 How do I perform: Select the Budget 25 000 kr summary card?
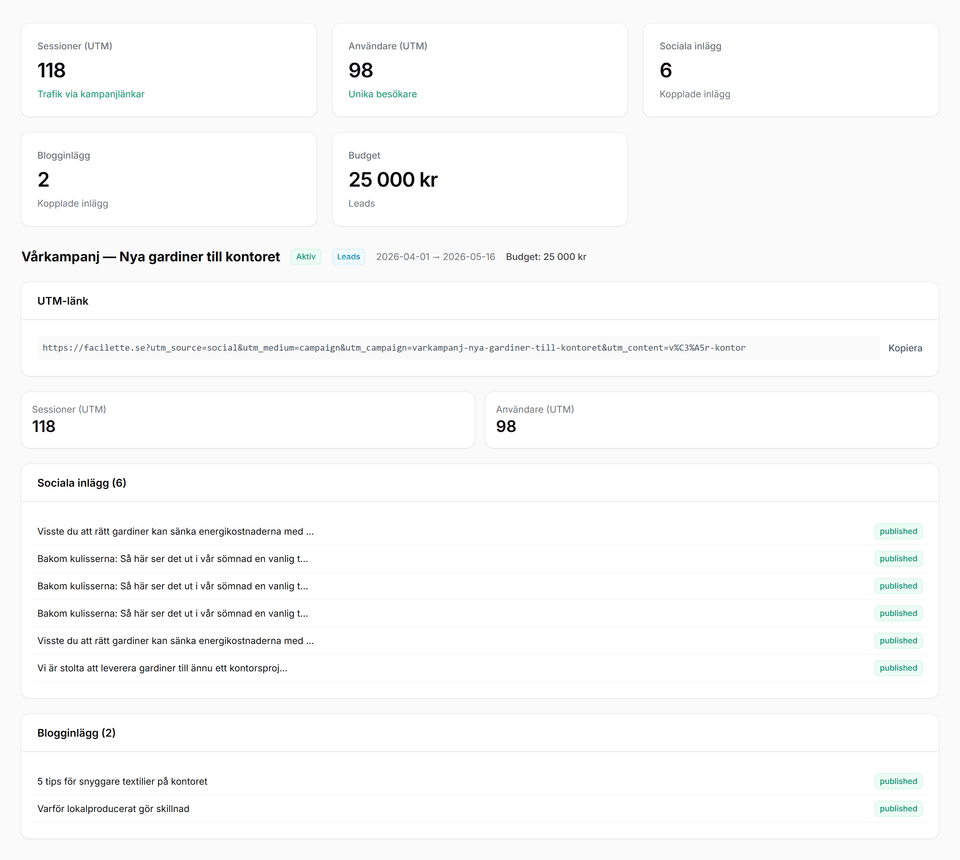480,180
